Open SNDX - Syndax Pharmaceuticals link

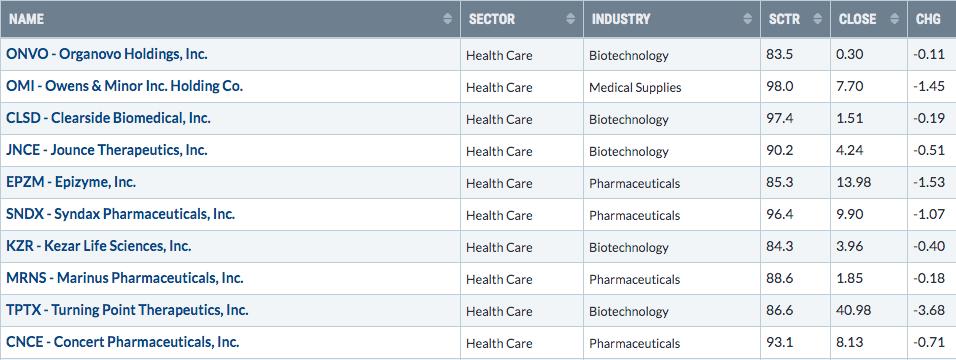(121, 214)
